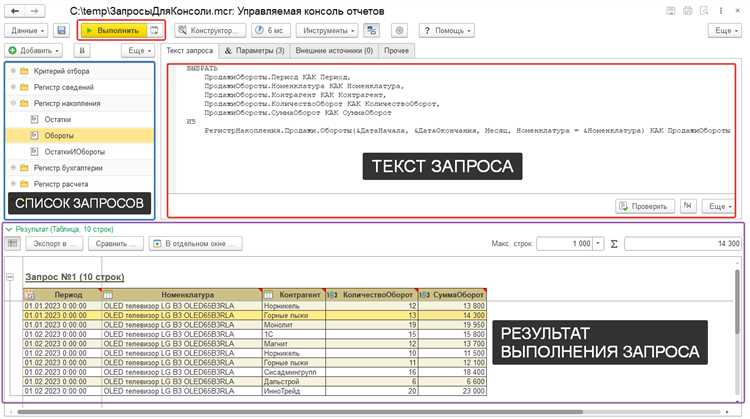Screen dimensions: 750x419
Task: Click the 23 000 amount cell
Action: pos(452,391)
